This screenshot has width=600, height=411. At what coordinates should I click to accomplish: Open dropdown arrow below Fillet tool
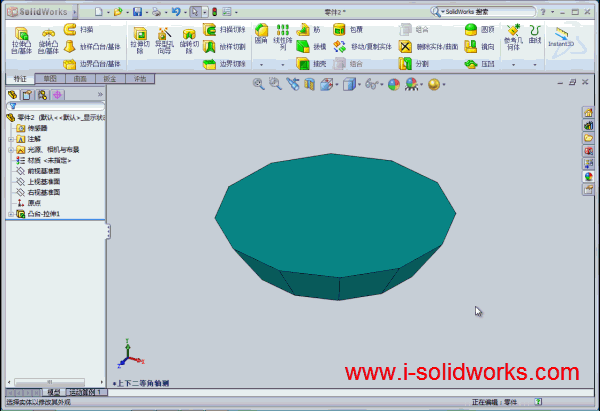click(x=261, y=65)
